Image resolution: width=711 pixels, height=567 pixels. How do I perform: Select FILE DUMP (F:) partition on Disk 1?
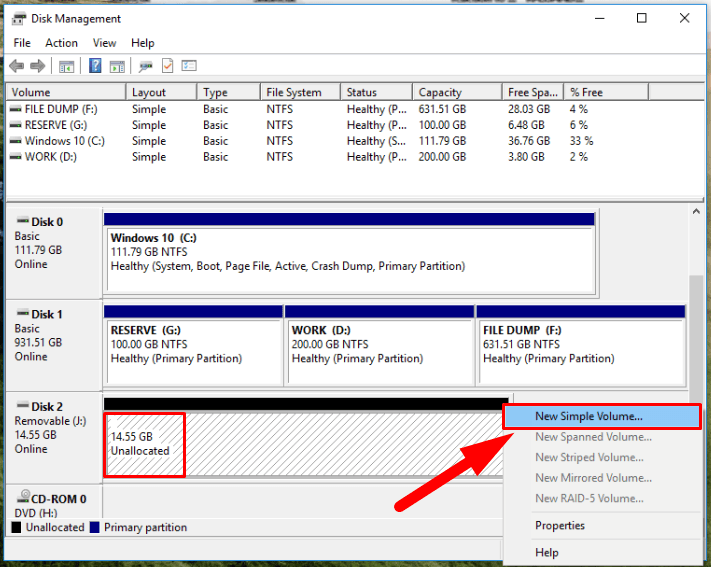coord(581,346)
